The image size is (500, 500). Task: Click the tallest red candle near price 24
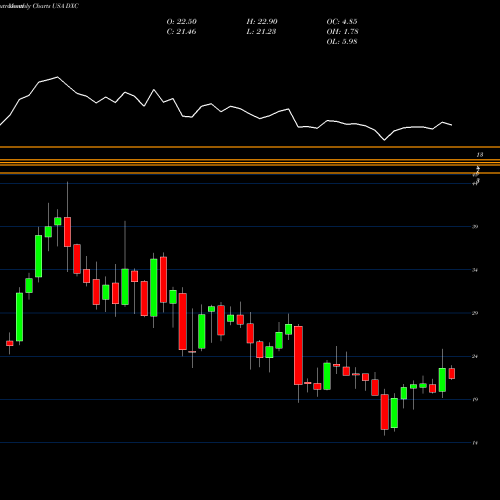pyautogui.click(x=298, y=355)
